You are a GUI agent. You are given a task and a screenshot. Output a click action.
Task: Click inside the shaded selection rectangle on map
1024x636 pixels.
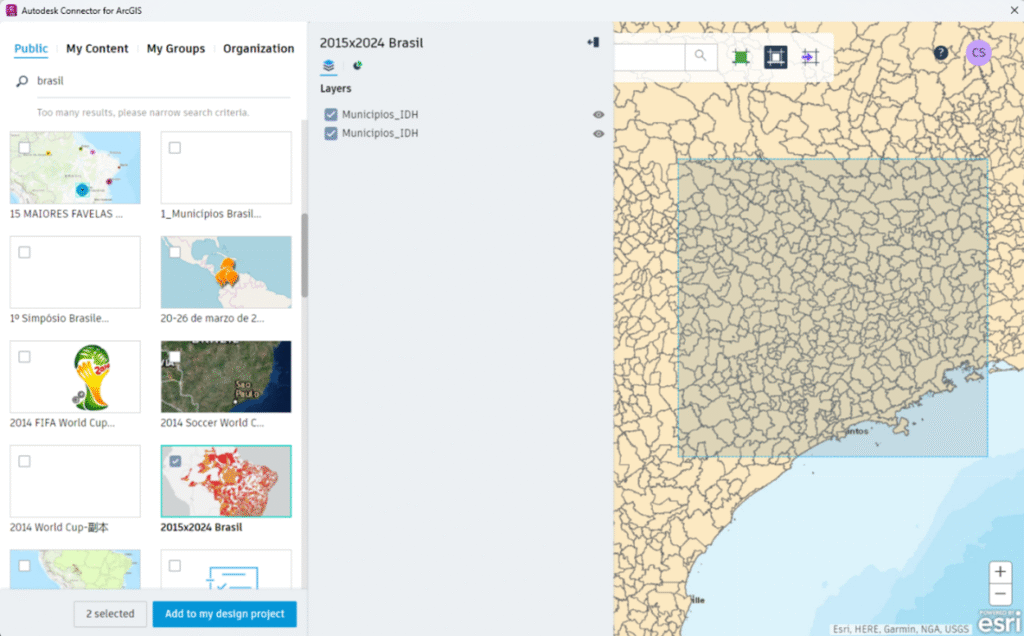pyautogui.click(x=833, y=308)
